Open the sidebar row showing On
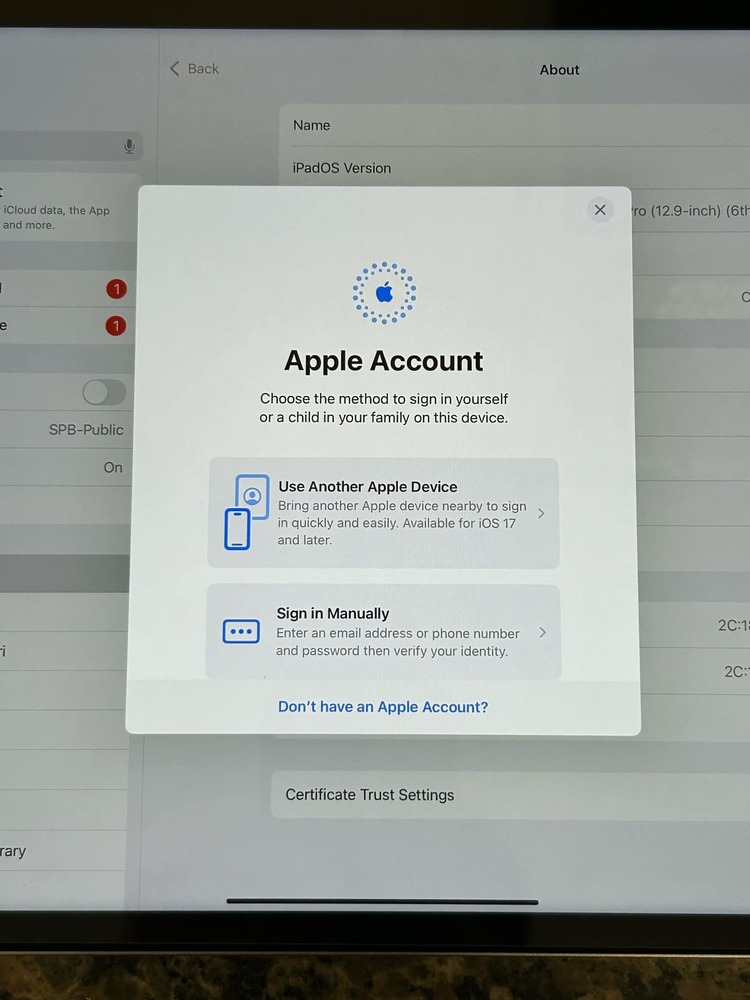The width and height of the screenshot is (750, 1000). coord(64,467)
